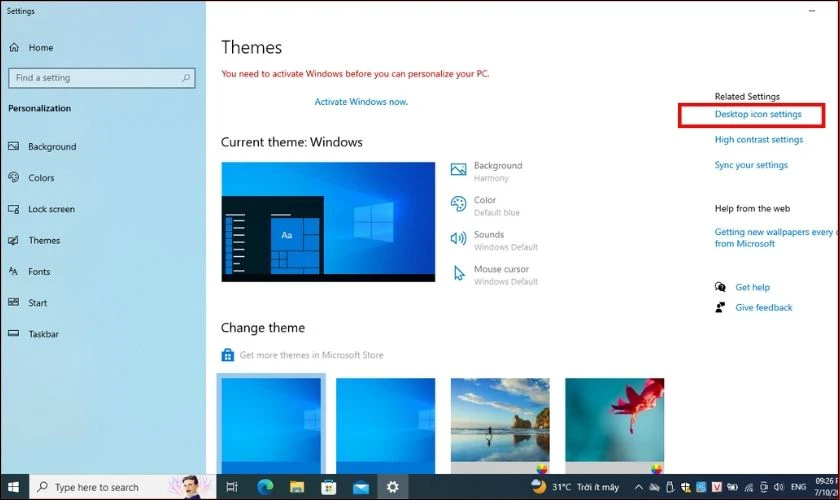Open the Colors personalization page

pos(32,177)
